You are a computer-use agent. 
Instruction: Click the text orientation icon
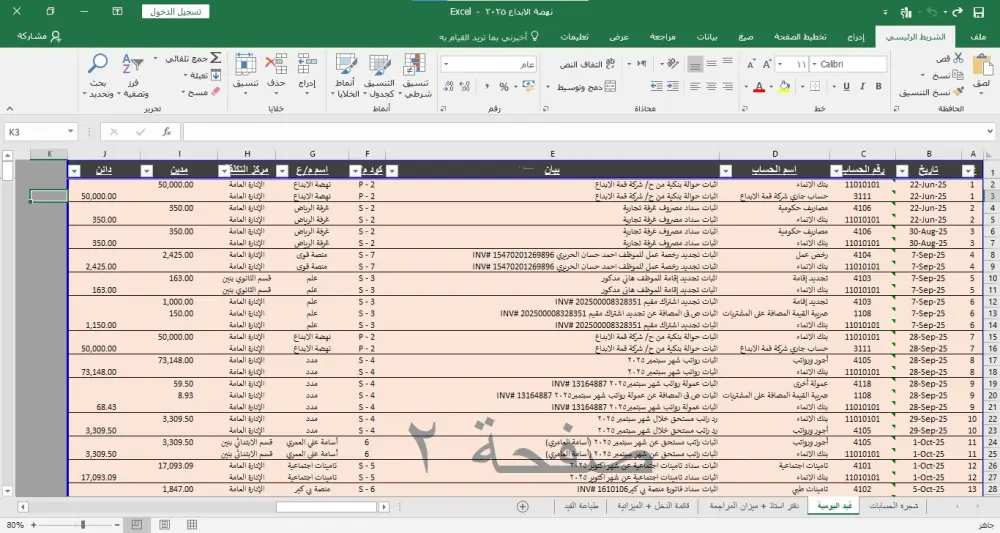click(673, 64)
